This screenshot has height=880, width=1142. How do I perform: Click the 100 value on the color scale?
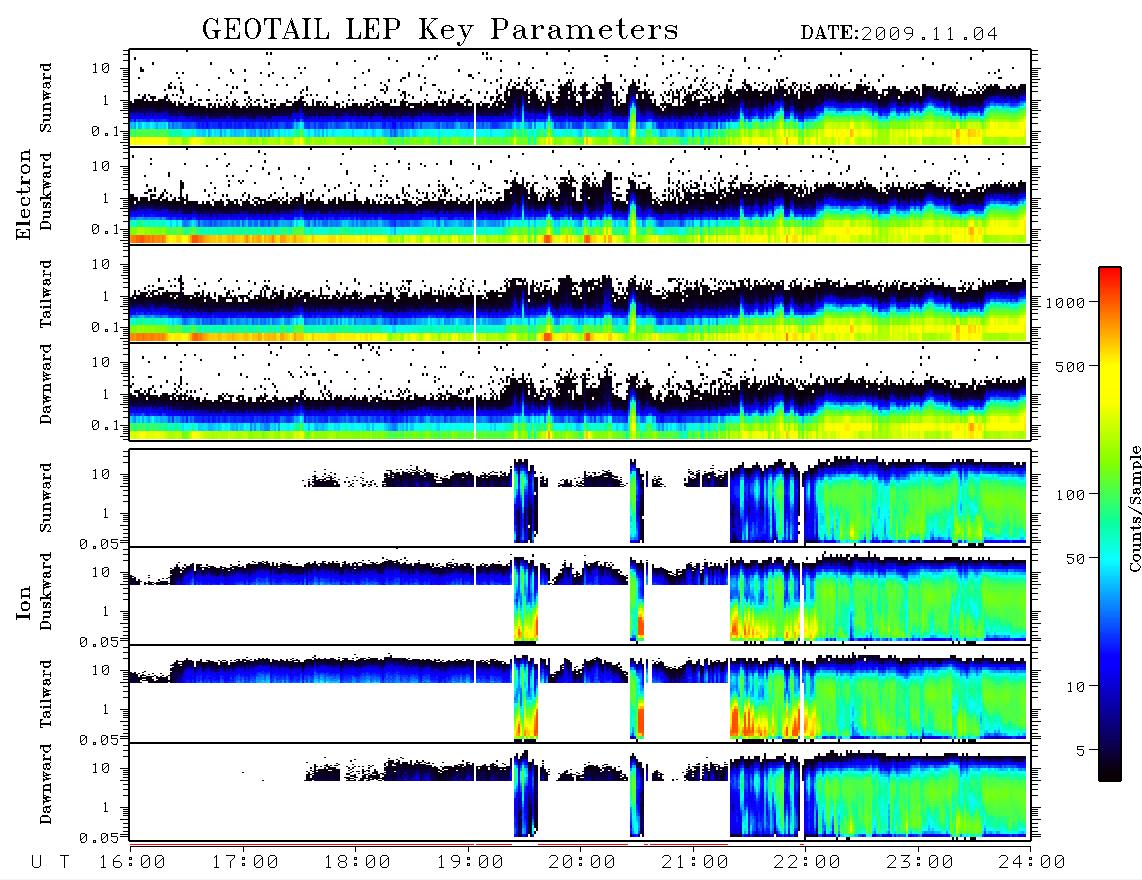click(1070, 495)
